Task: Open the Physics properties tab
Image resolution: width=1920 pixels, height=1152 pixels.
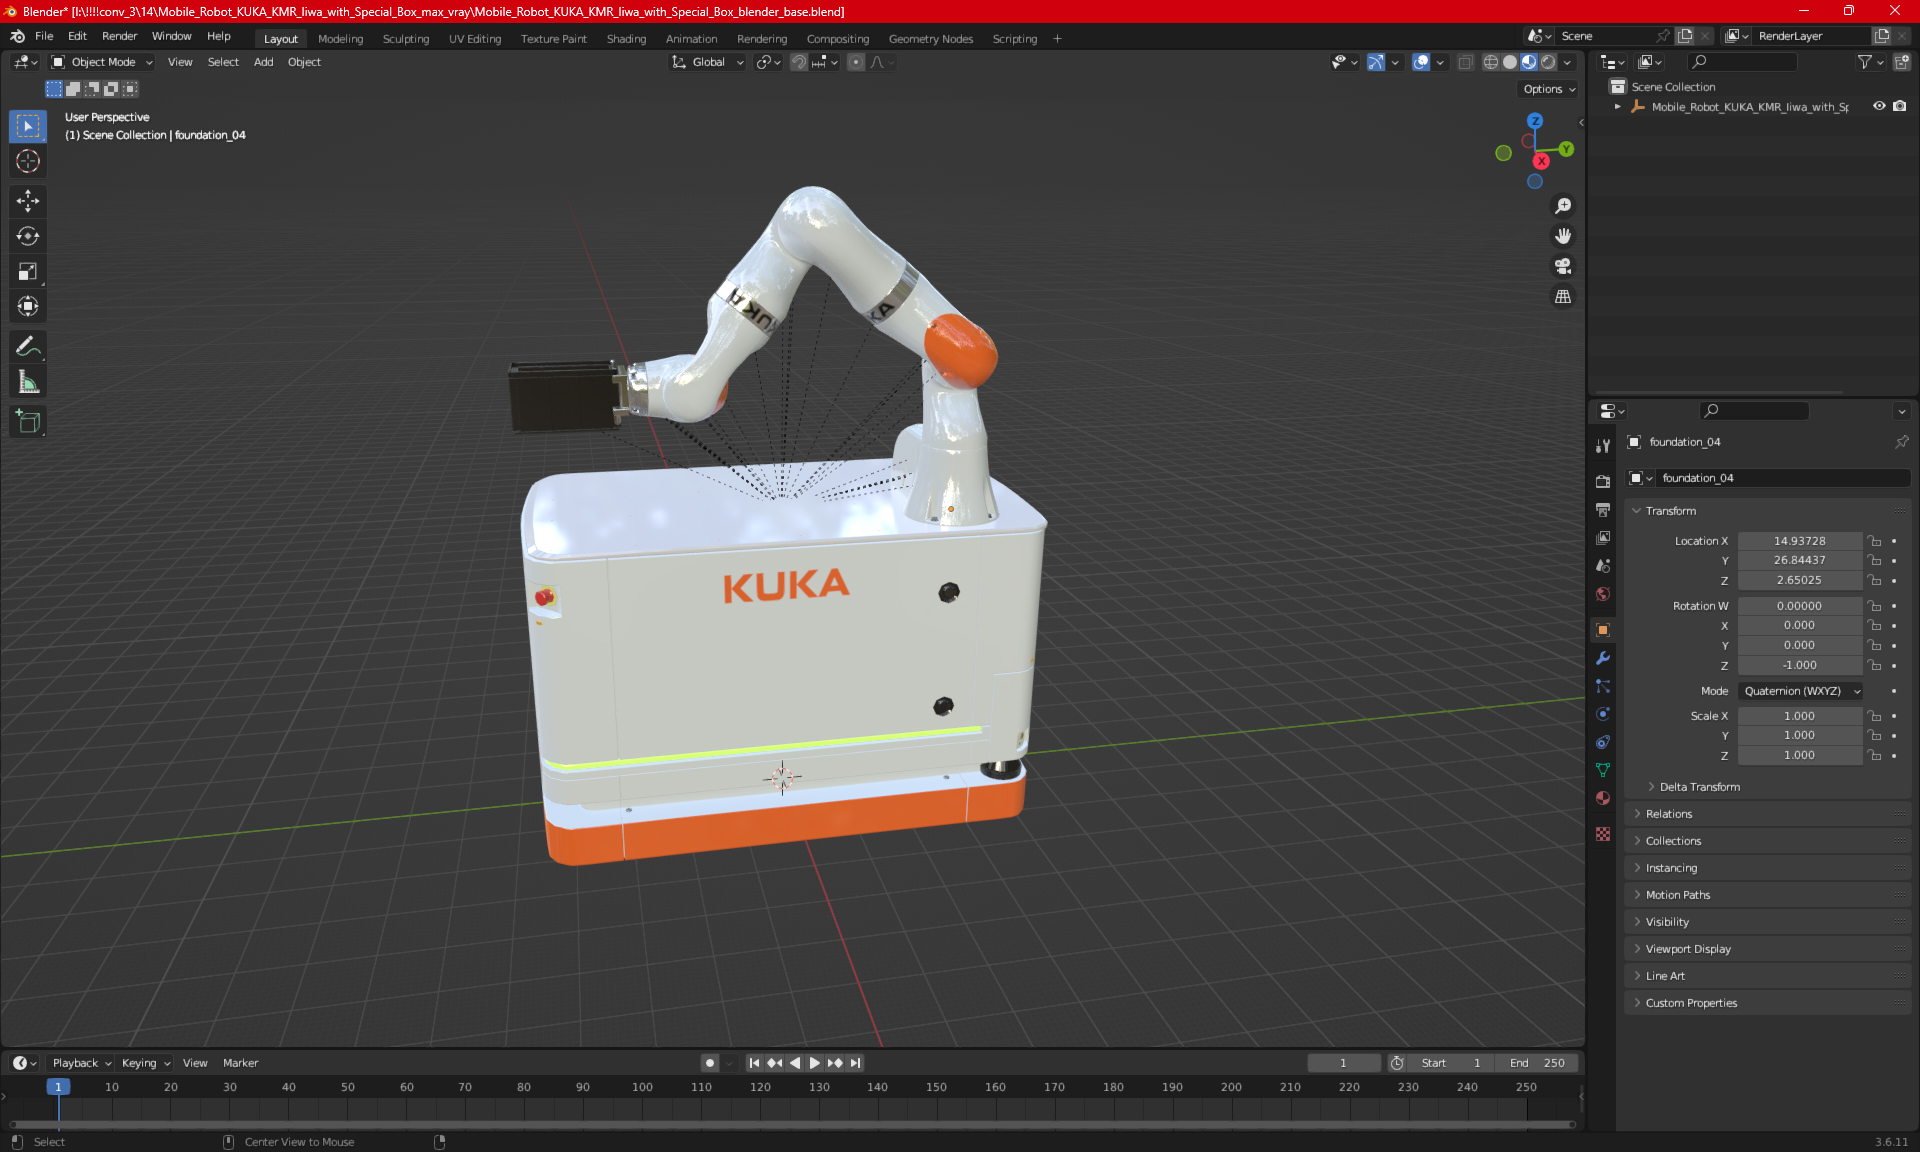Action: click(x=1603, y=714)
